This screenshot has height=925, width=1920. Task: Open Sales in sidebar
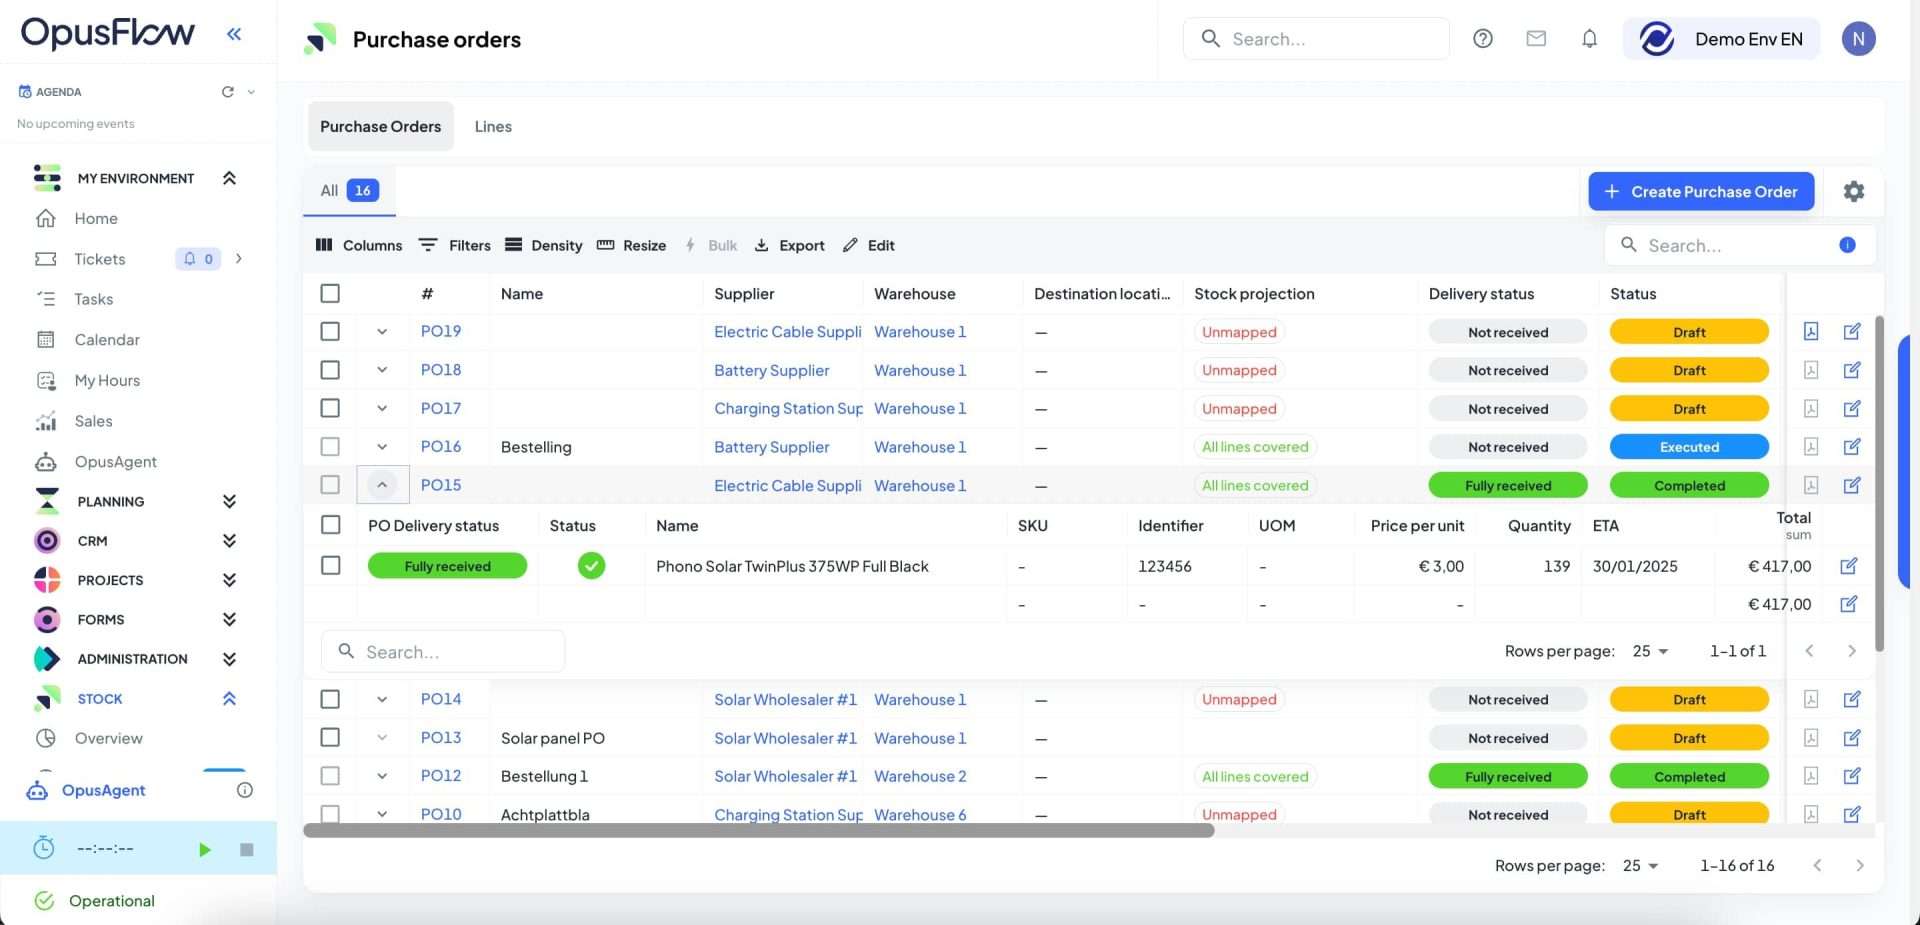(x=93, y=421)
